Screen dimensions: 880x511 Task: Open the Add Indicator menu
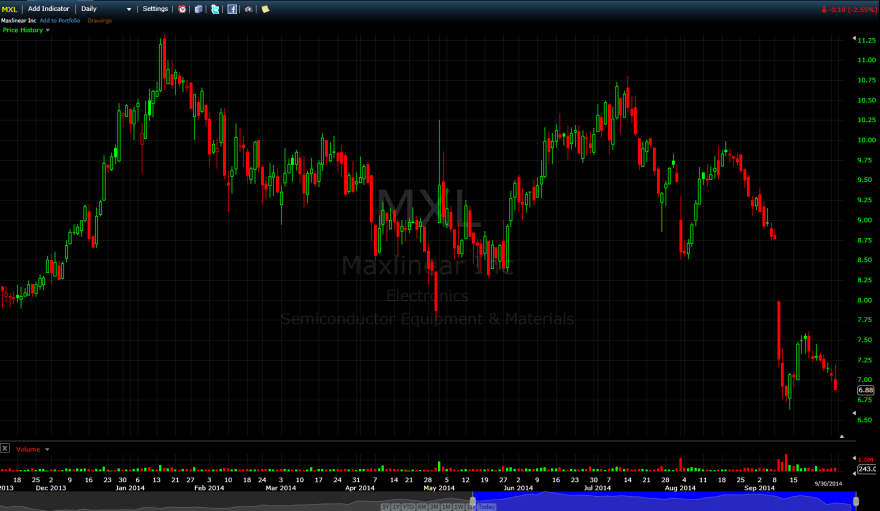[48, 9]
